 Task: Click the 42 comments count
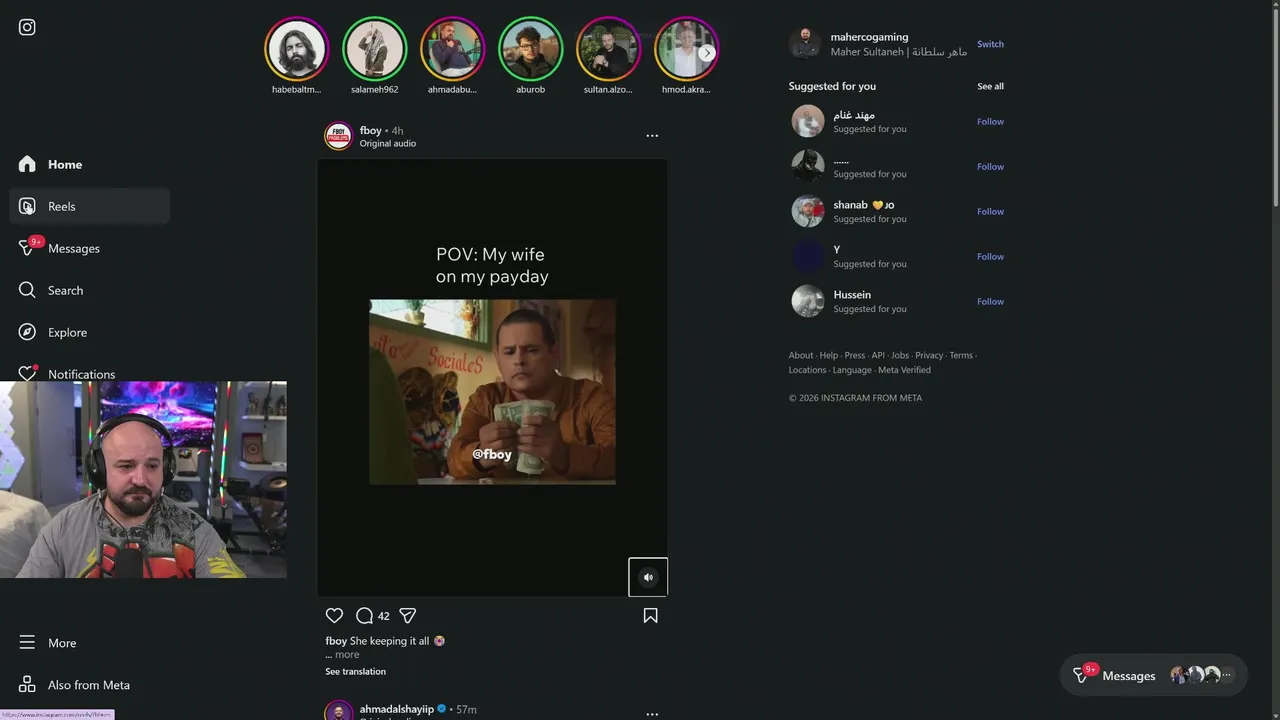point(383,616)
